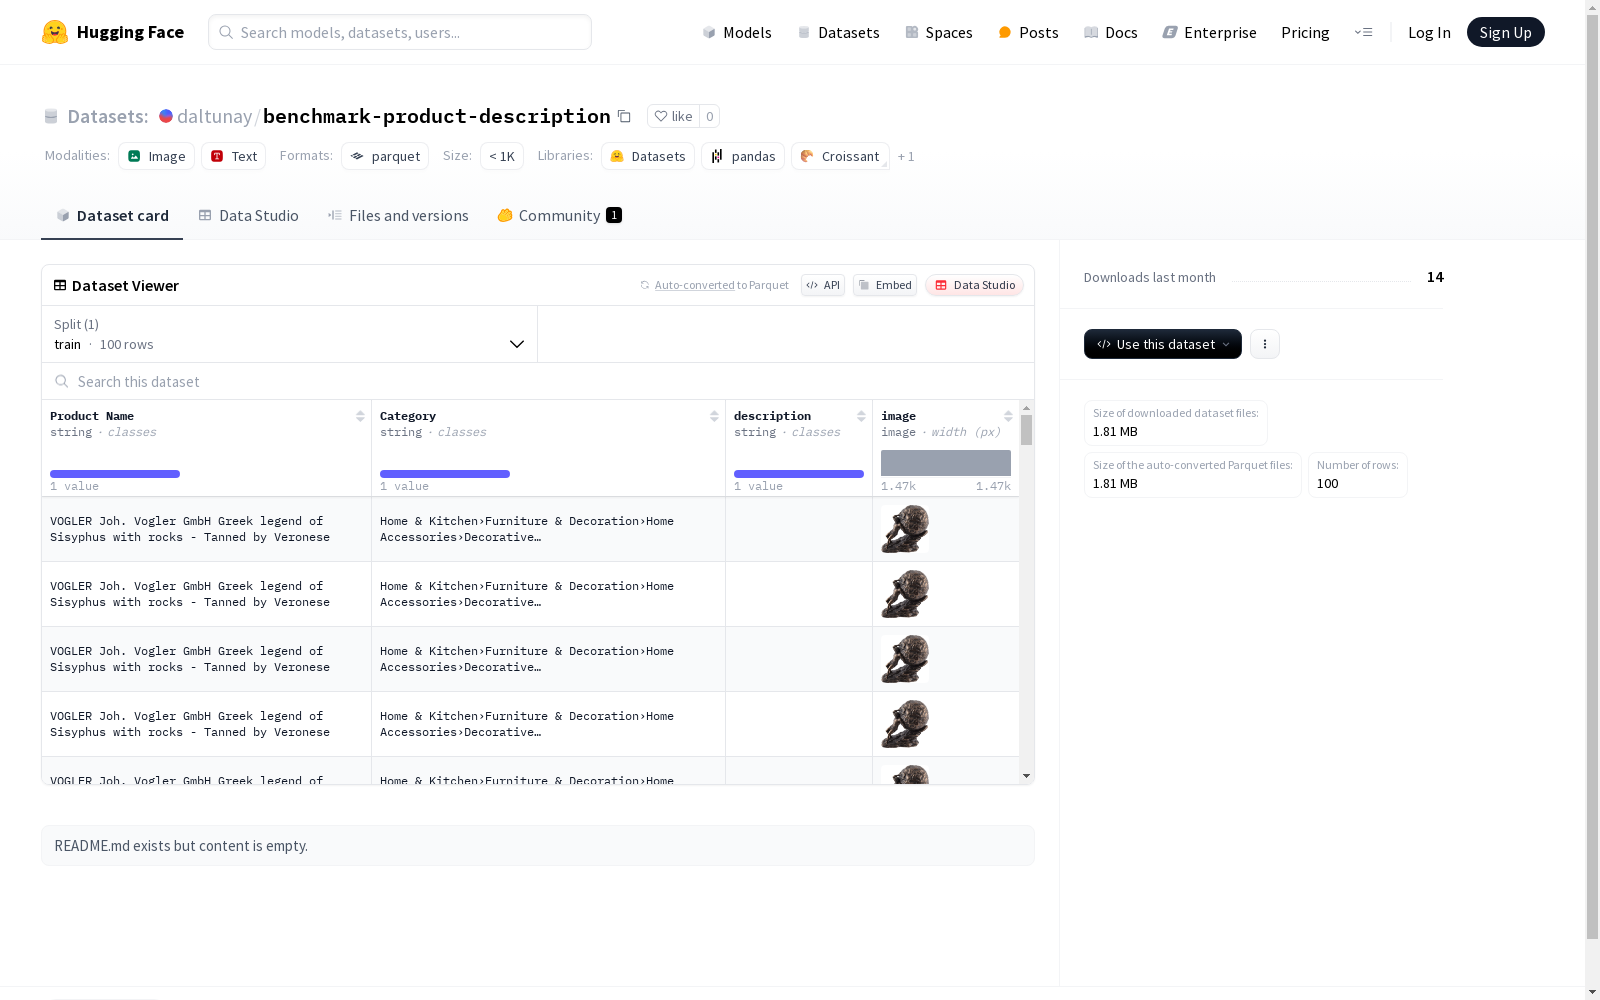Sort the Category column
Screen dimensions: 1600x1000
point(714,416)
